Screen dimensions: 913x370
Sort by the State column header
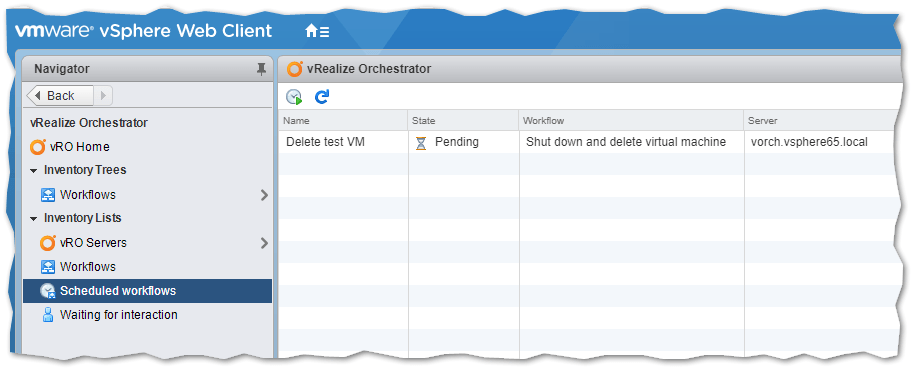pyautogui.click(x=463, y=121)
